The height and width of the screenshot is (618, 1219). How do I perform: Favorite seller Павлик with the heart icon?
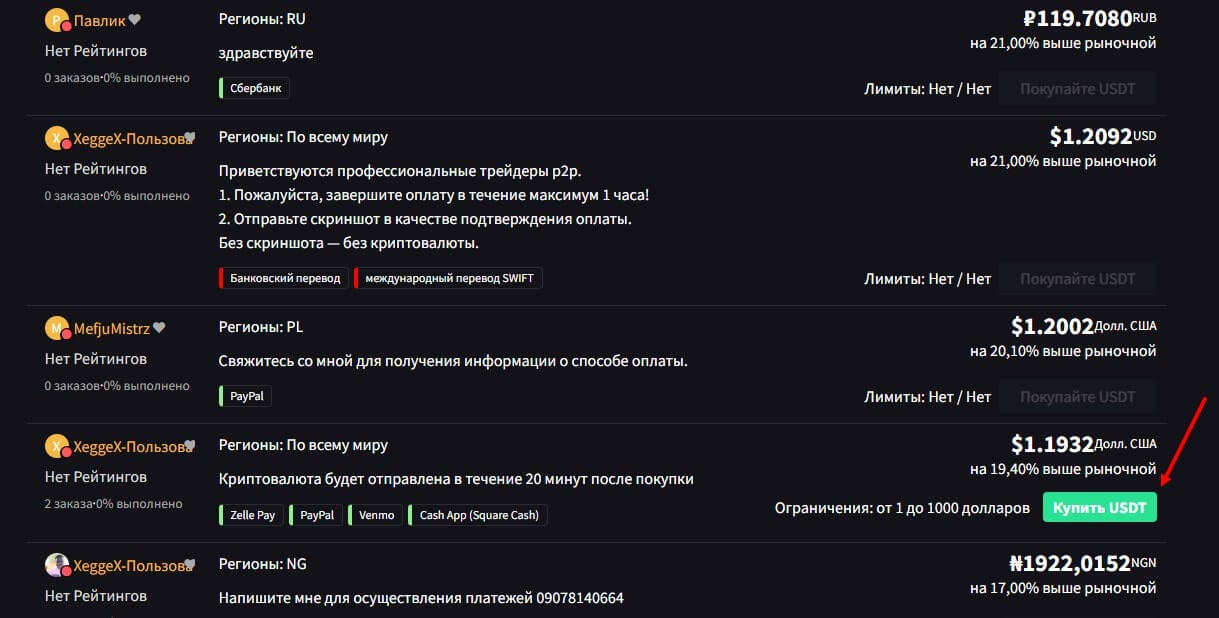[135, 20]
